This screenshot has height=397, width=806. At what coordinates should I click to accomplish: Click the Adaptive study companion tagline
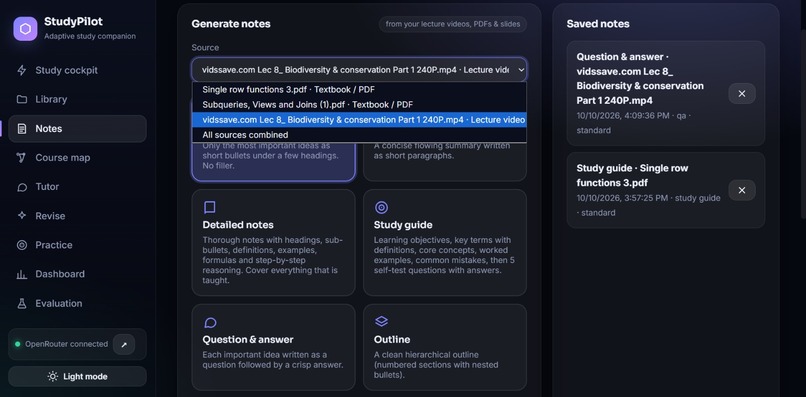coord(90,37)
